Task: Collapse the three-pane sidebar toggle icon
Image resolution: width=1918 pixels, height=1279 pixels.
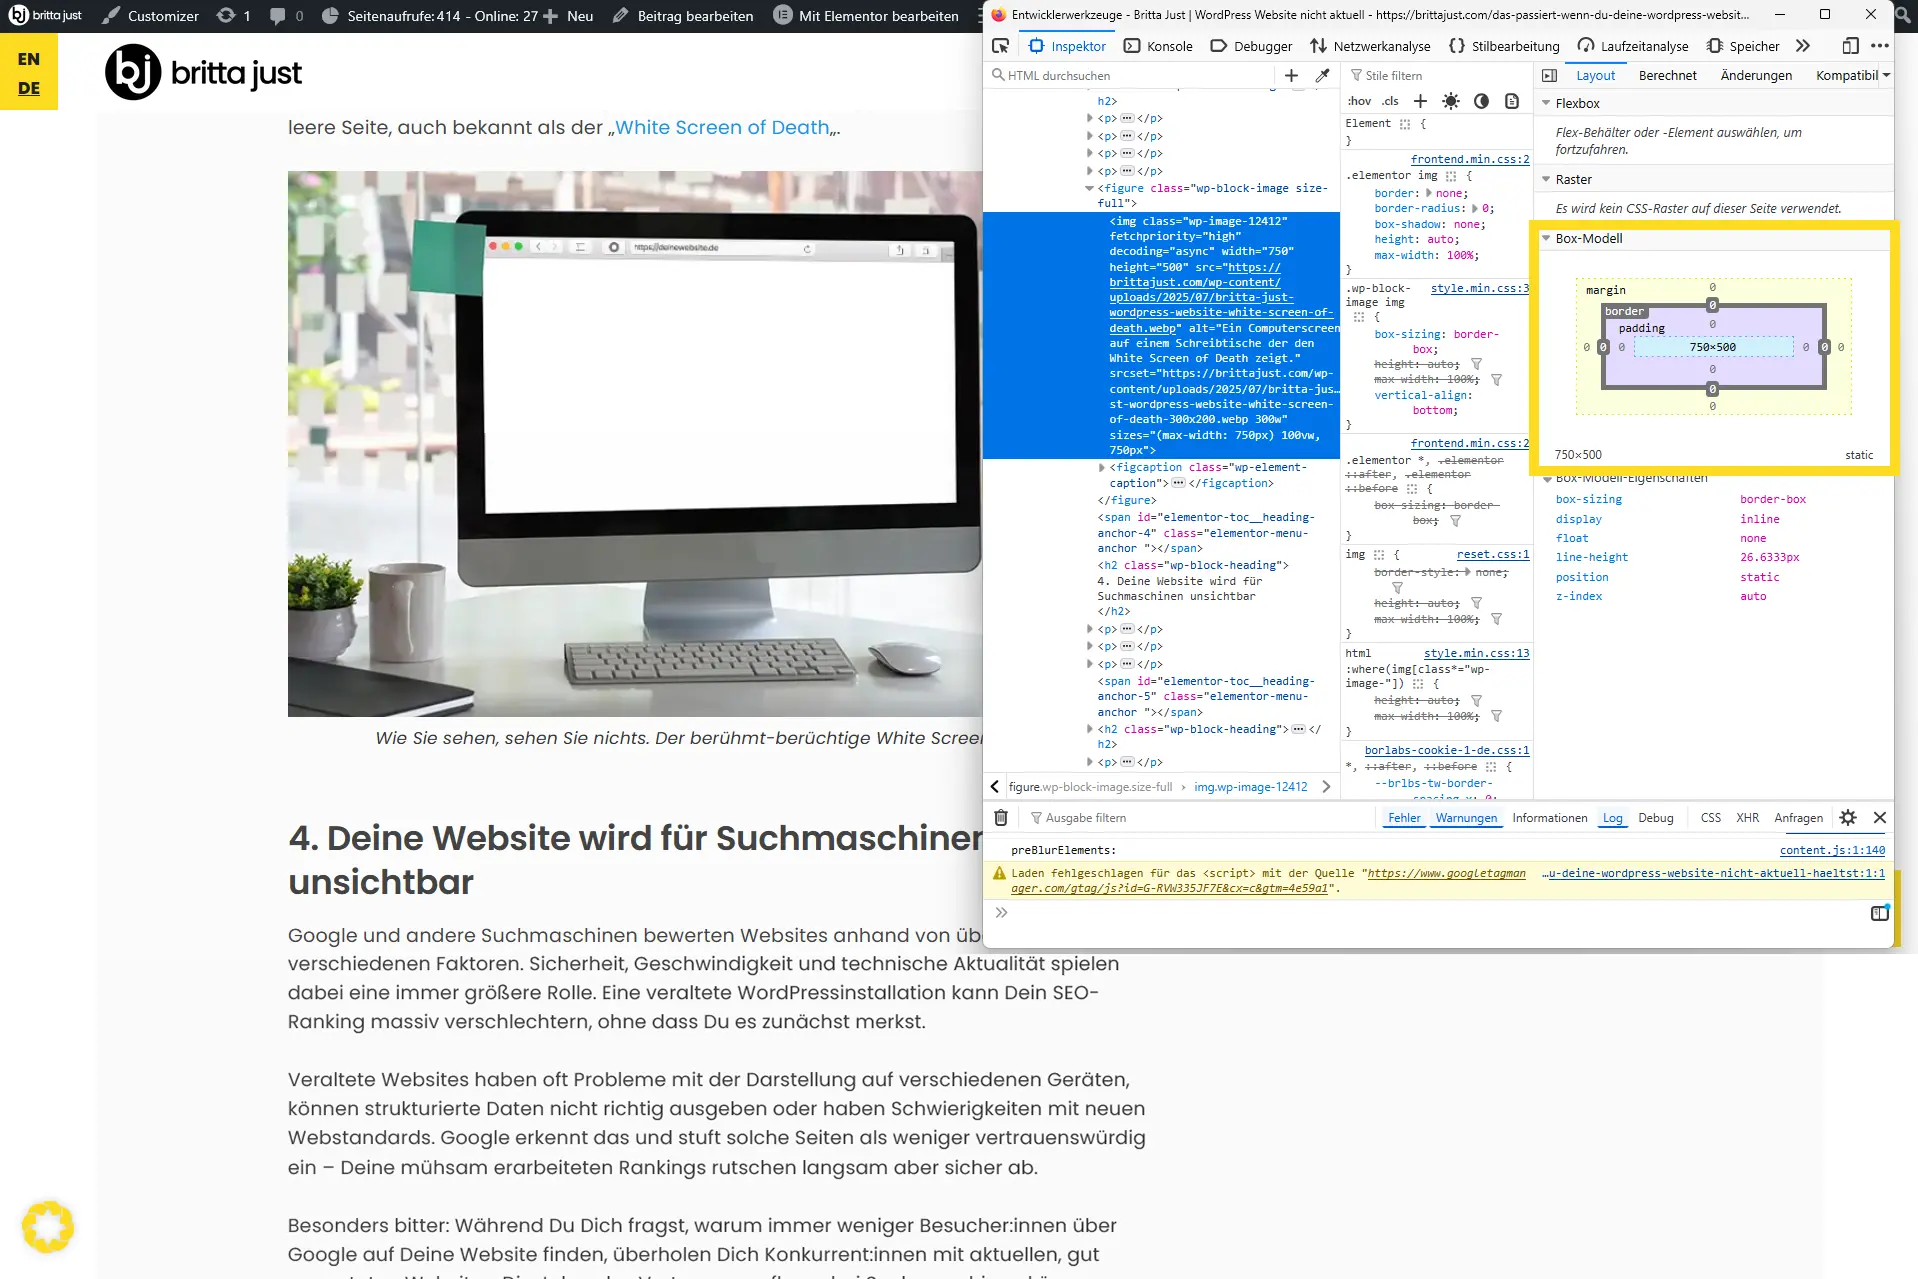Action: point(1549,75)
